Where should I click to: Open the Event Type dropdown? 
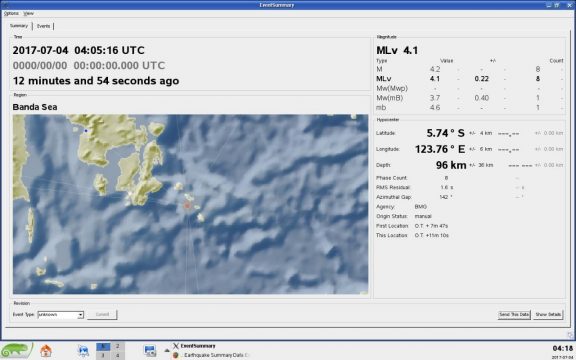(x=61, y=315)
